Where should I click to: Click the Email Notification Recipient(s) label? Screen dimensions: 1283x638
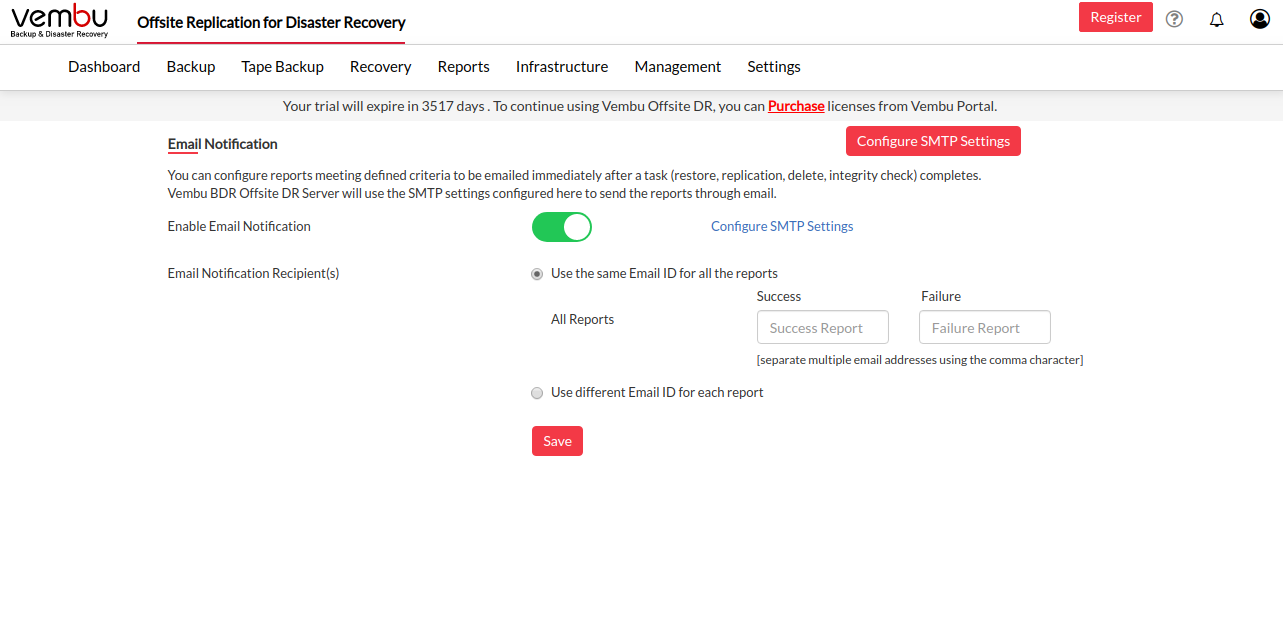pos(254,274)
